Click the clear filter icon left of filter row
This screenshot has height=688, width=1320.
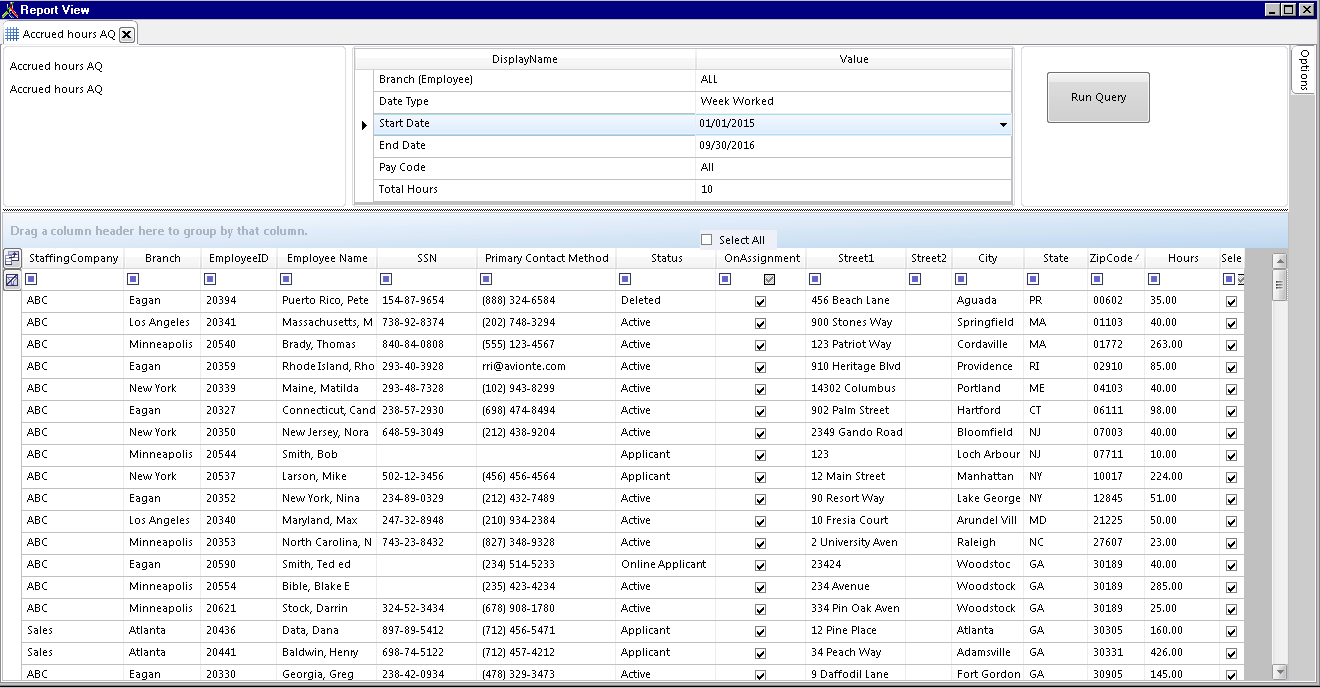tap(12, 280)
